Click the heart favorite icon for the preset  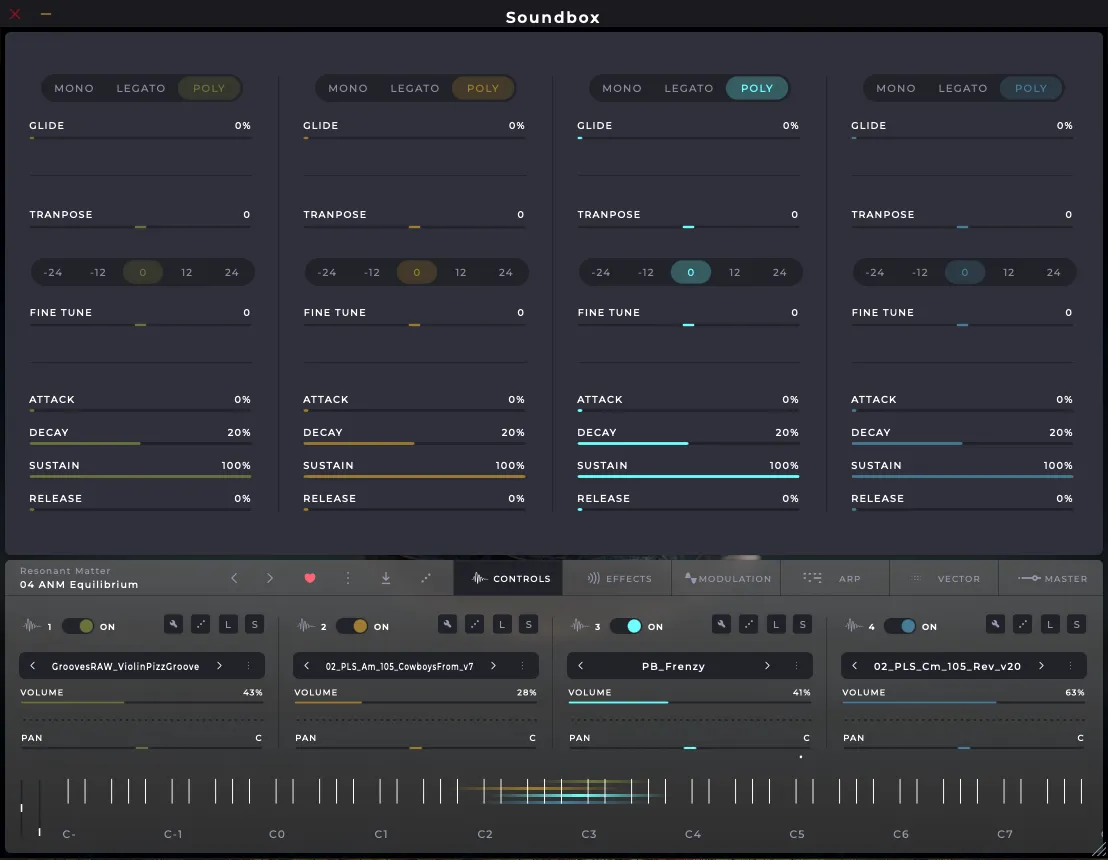[309, 578]
